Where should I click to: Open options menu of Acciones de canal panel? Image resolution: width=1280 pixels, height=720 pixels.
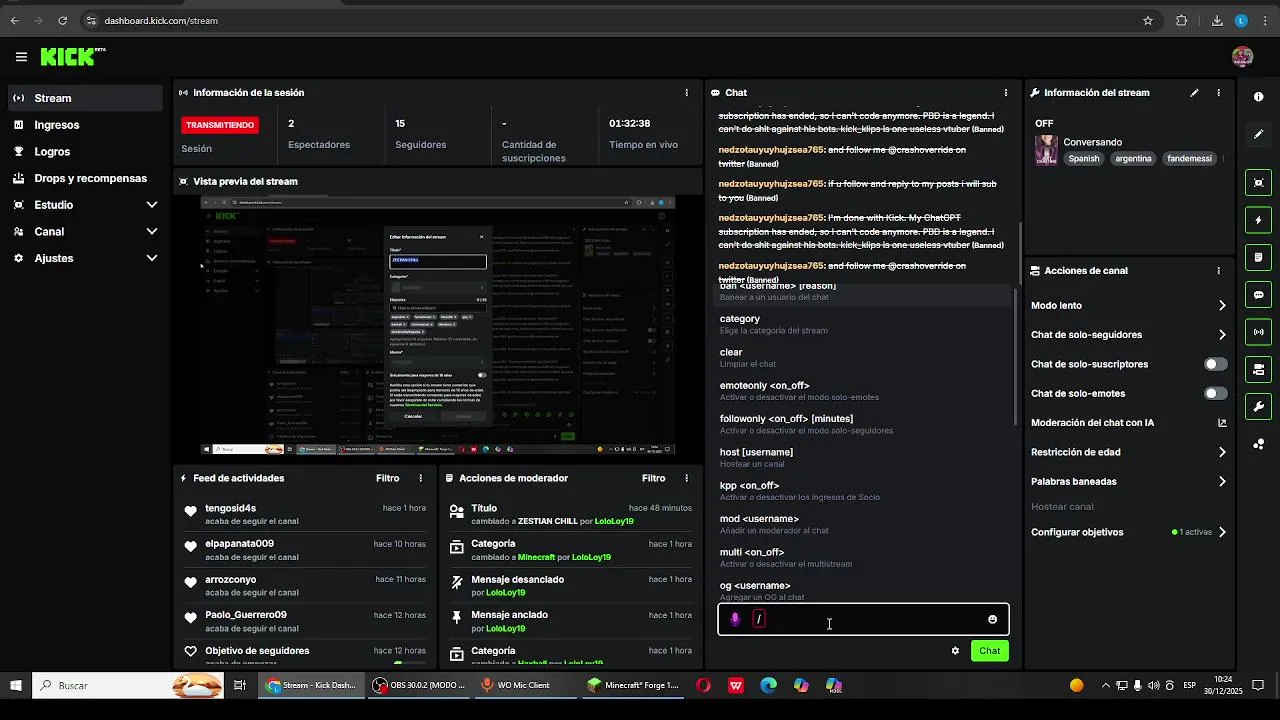[1218, 271]
